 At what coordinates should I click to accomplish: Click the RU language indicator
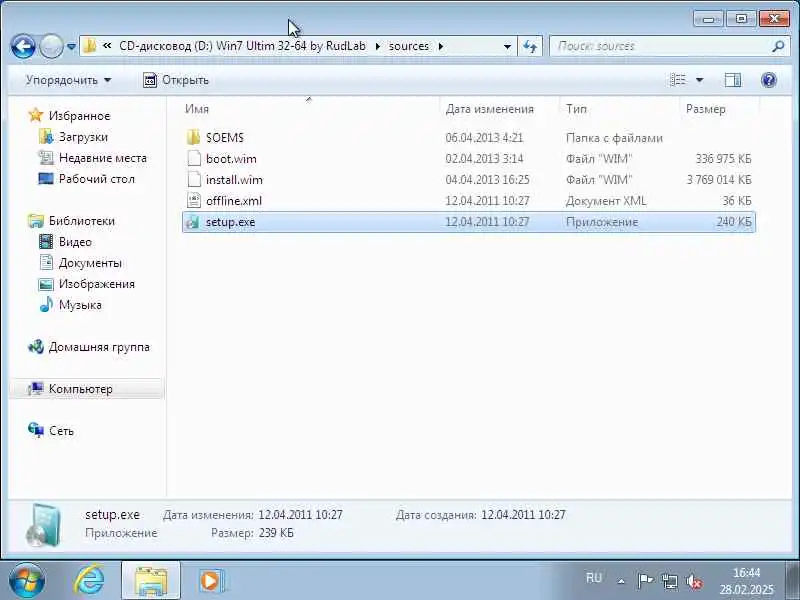(x=593, y=578)
